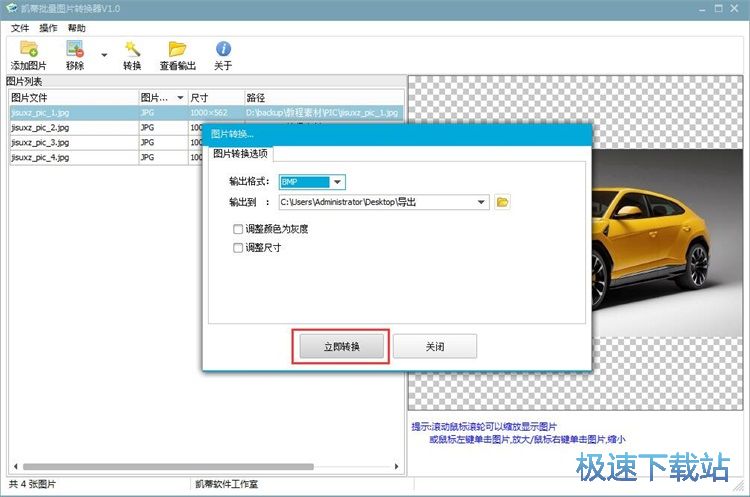Viewport: 750px width, 497px height.
Task: Click the 立即转换 button
Action: 342,346
